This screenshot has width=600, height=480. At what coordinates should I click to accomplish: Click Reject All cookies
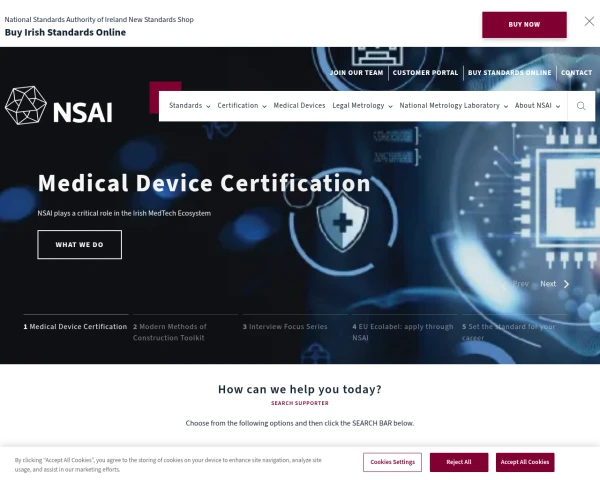tap(458, 462)
